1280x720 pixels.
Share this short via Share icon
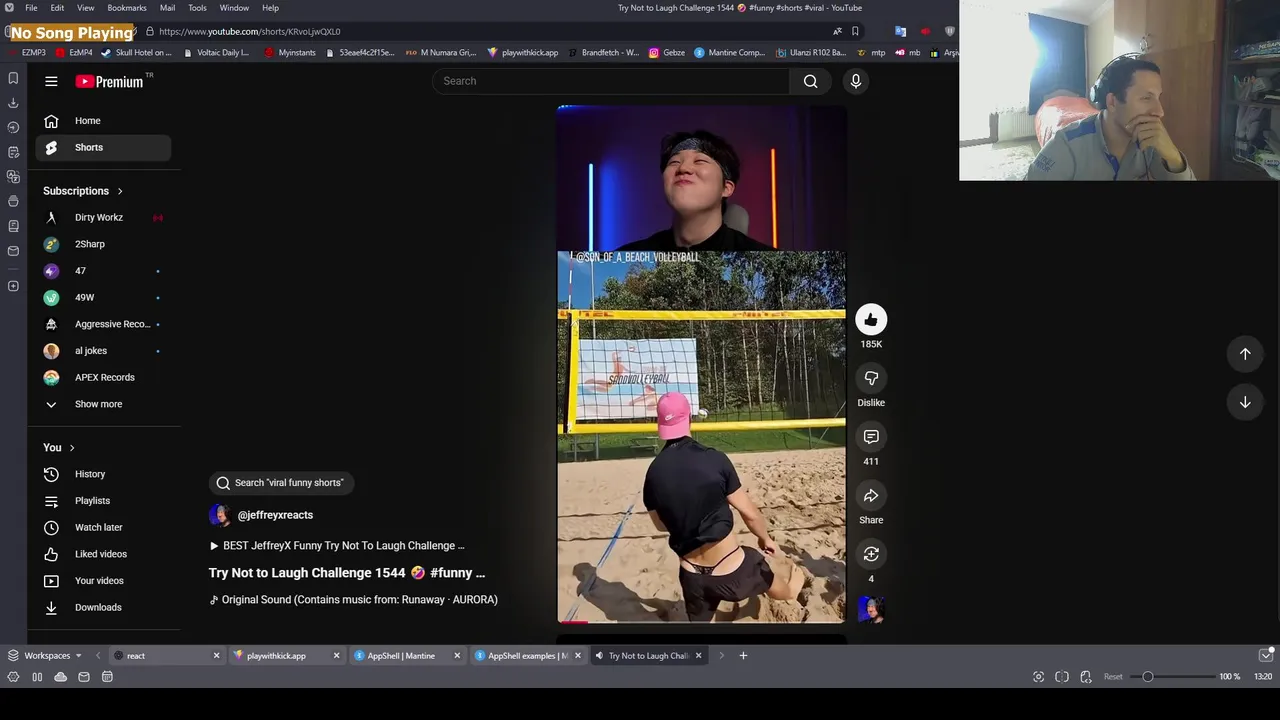(x=871, y=496)
